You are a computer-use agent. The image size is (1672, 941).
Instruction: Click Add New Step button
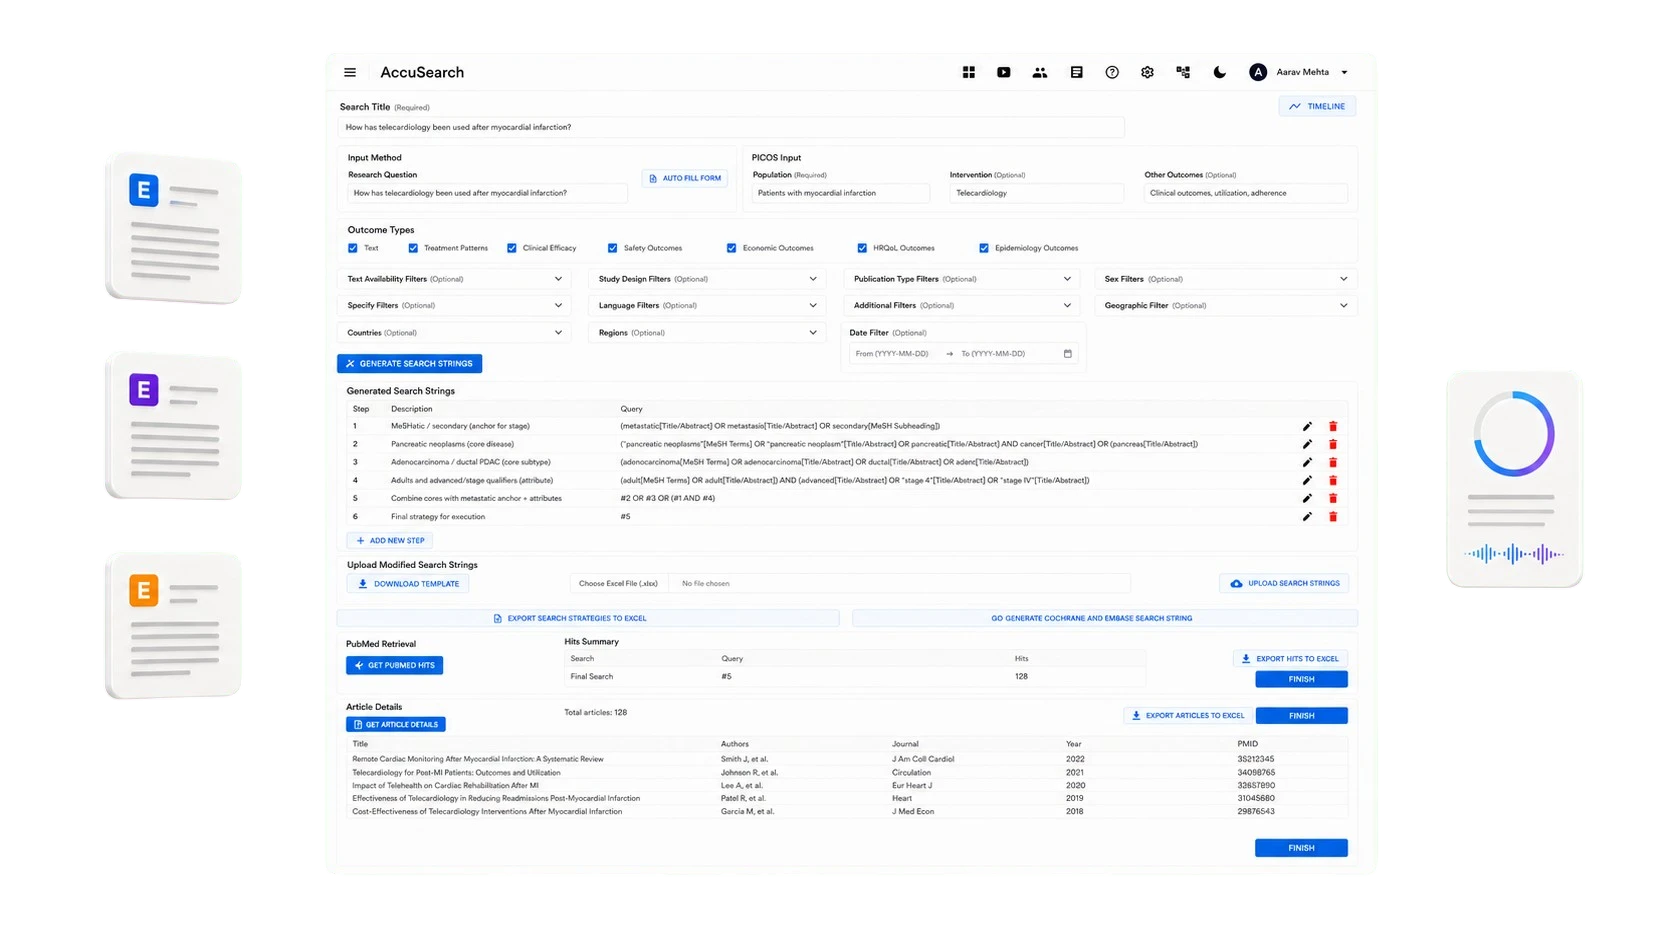[x=391, y=541]
